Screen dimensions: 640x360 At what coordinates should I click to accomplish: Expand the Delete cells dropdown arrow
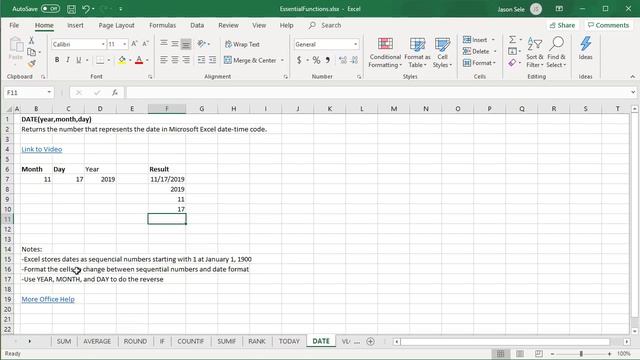(x=495, y=51)
